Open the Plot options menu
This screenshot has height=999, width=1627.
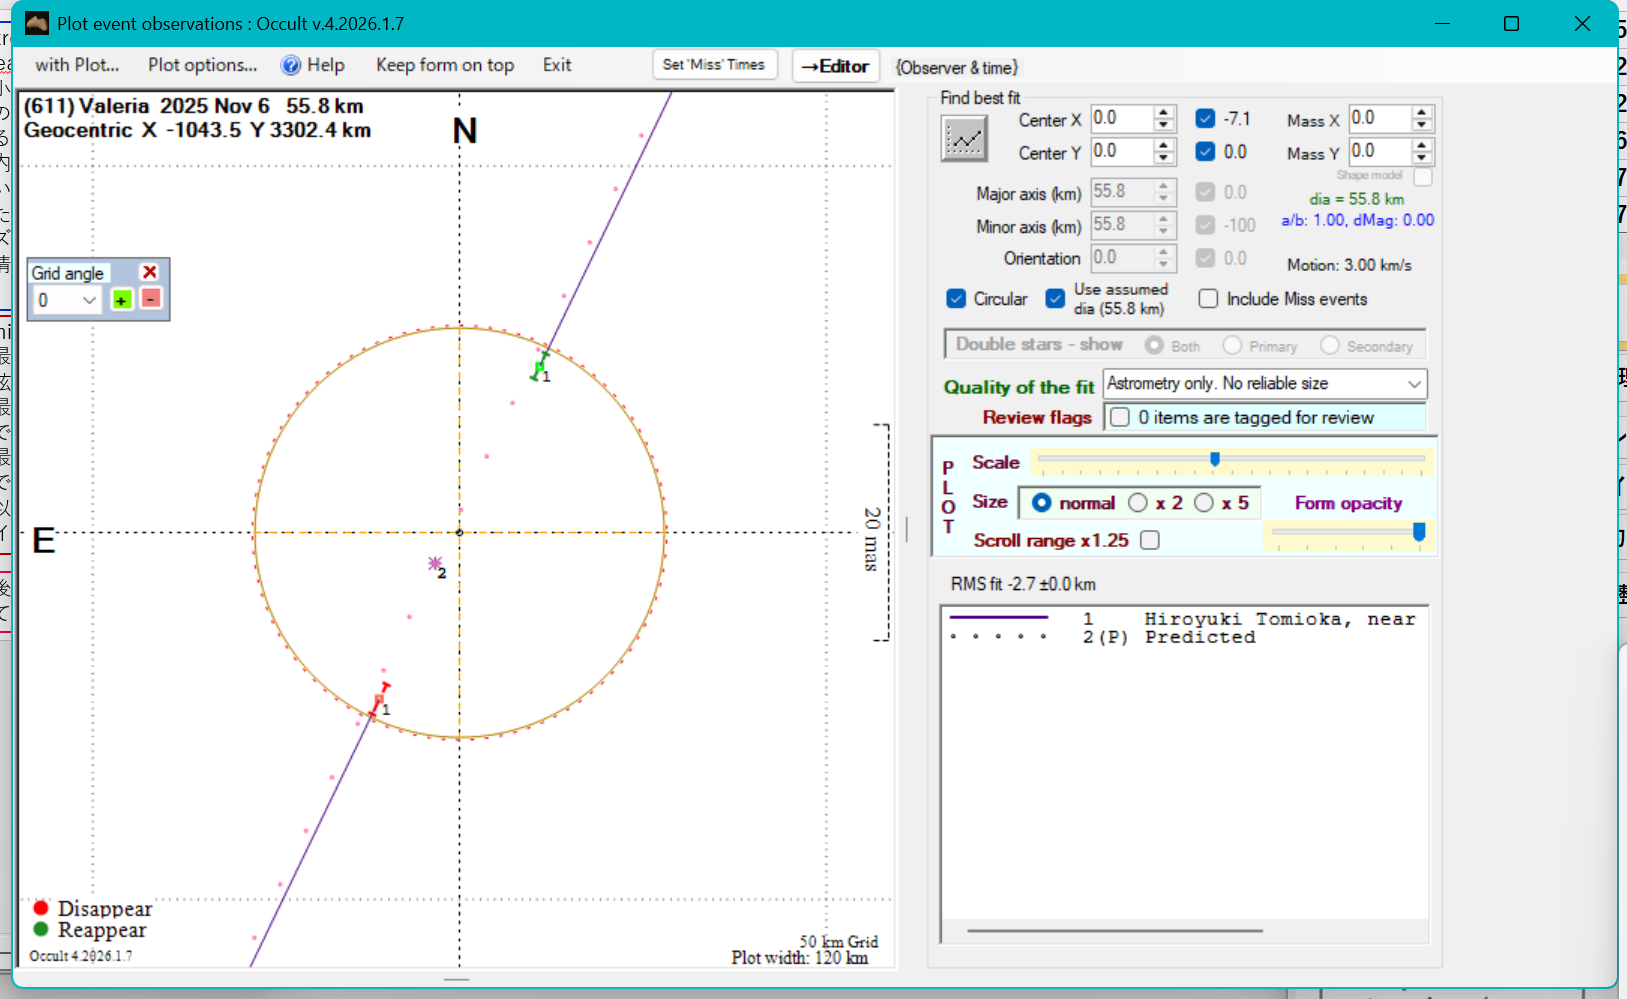(202, 65)
